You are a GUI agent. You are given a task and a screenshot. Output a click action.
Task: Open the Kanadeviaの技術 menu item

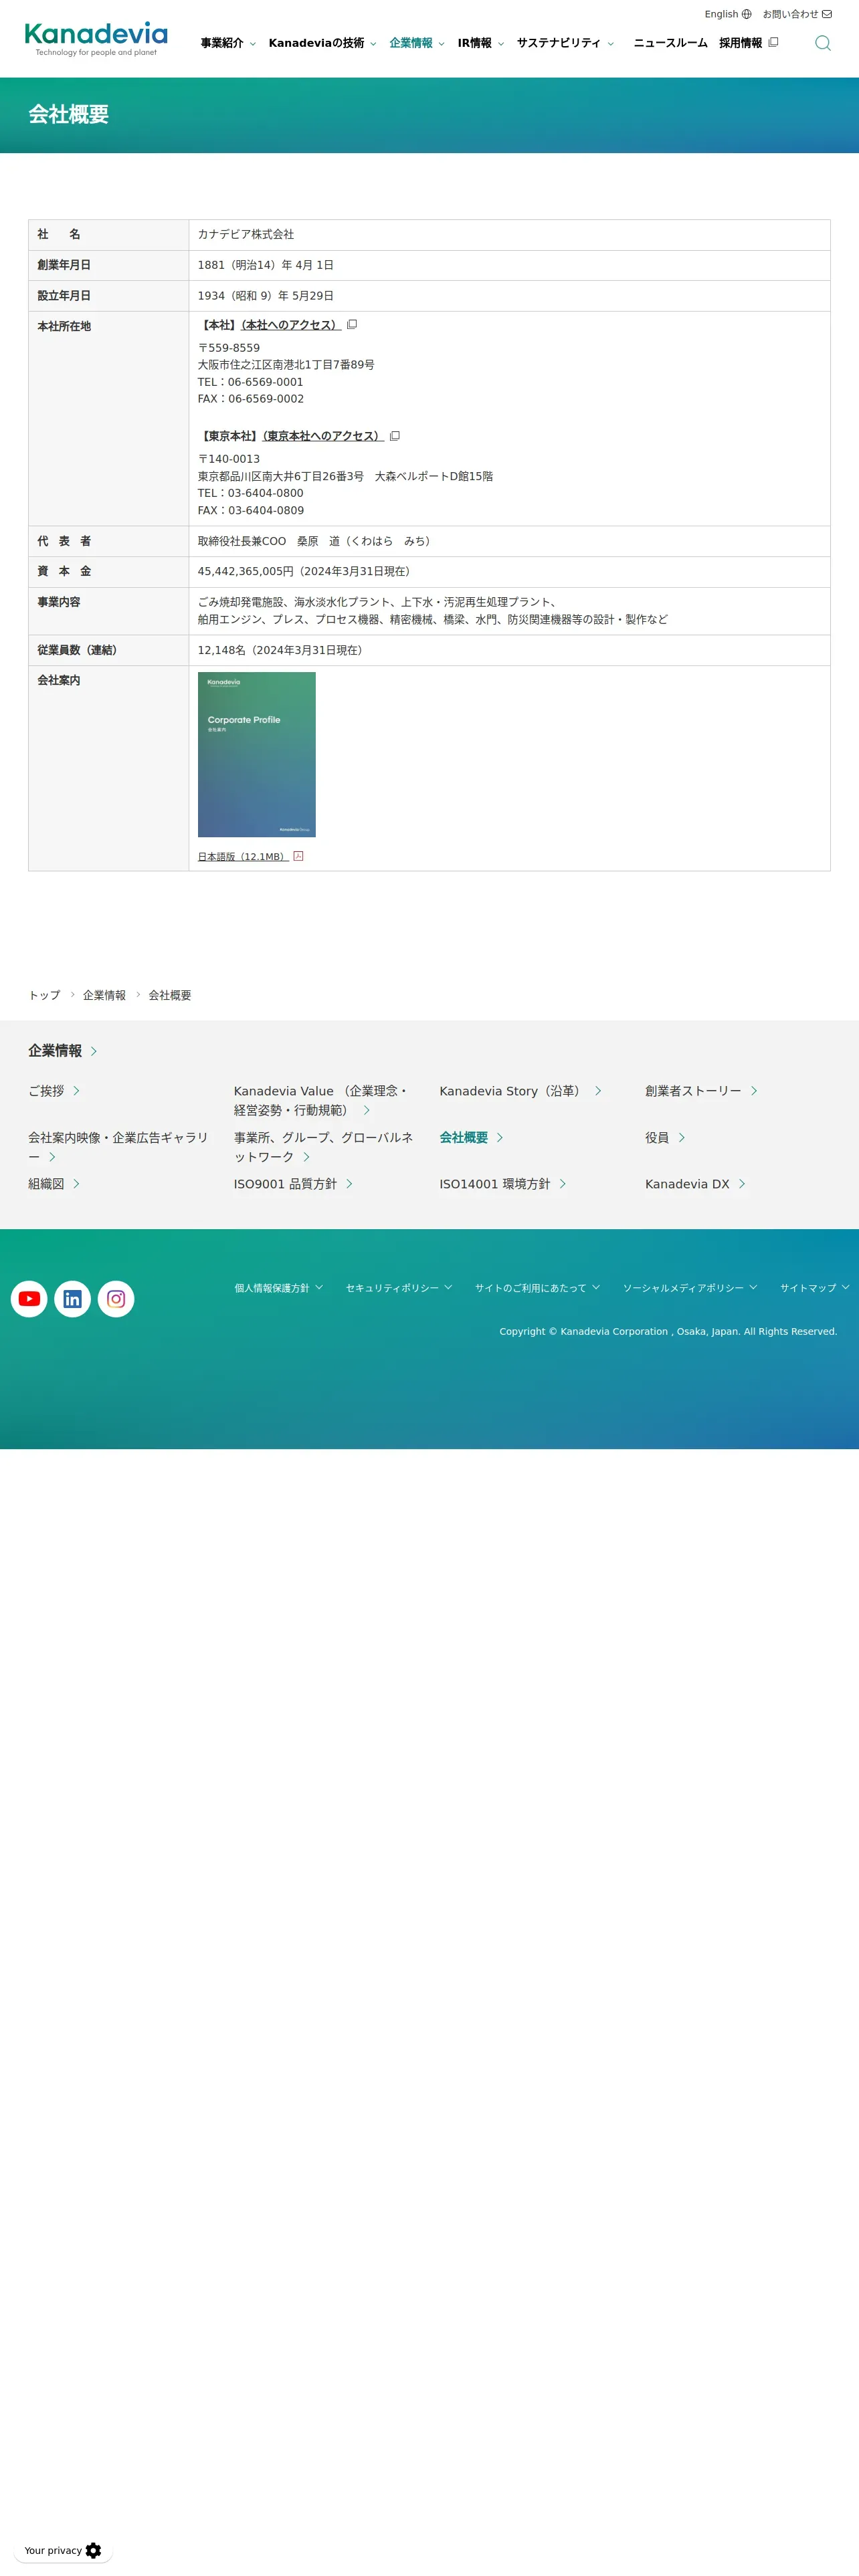coord(316,43)
